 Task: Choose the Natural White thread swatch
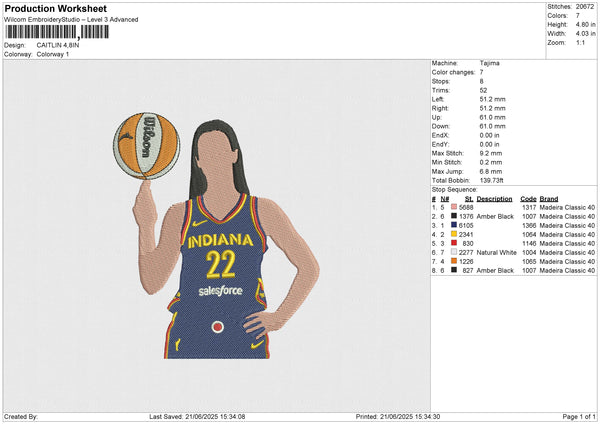[x=454, y=252]
